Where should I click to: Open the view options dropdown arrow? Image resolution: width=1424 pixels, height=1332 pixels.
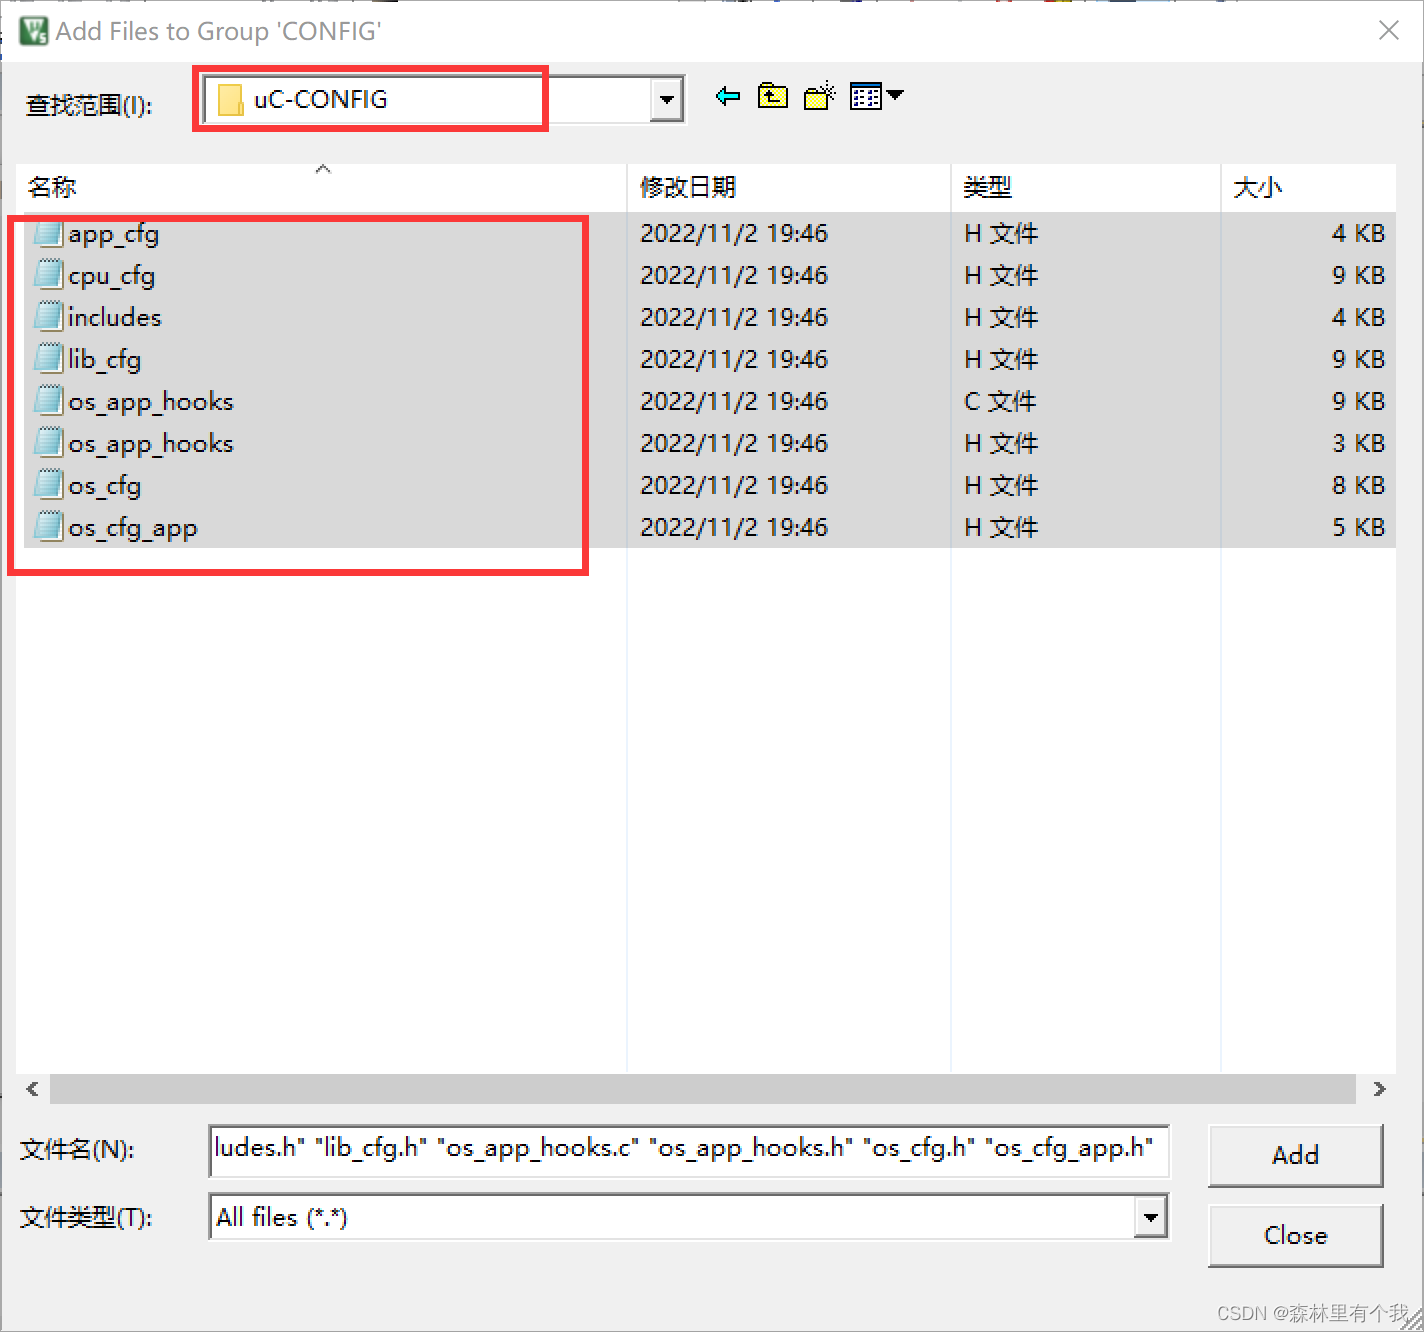coord(895,96)
